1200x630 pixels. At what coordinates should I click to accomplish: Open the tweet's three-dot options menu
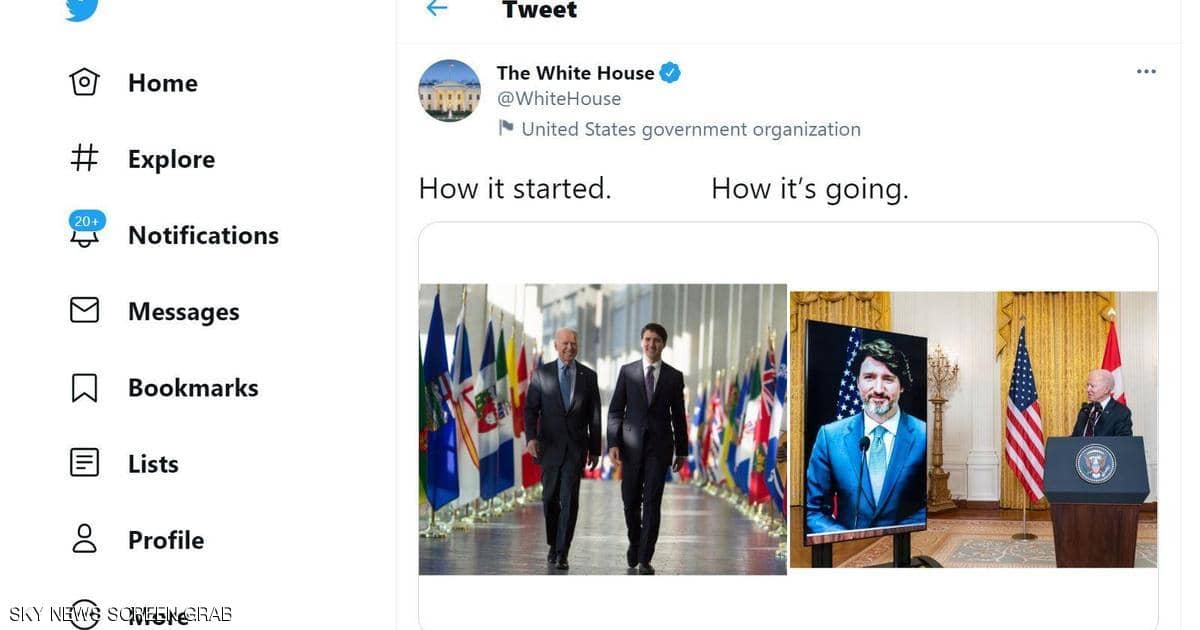[1146, 72]
